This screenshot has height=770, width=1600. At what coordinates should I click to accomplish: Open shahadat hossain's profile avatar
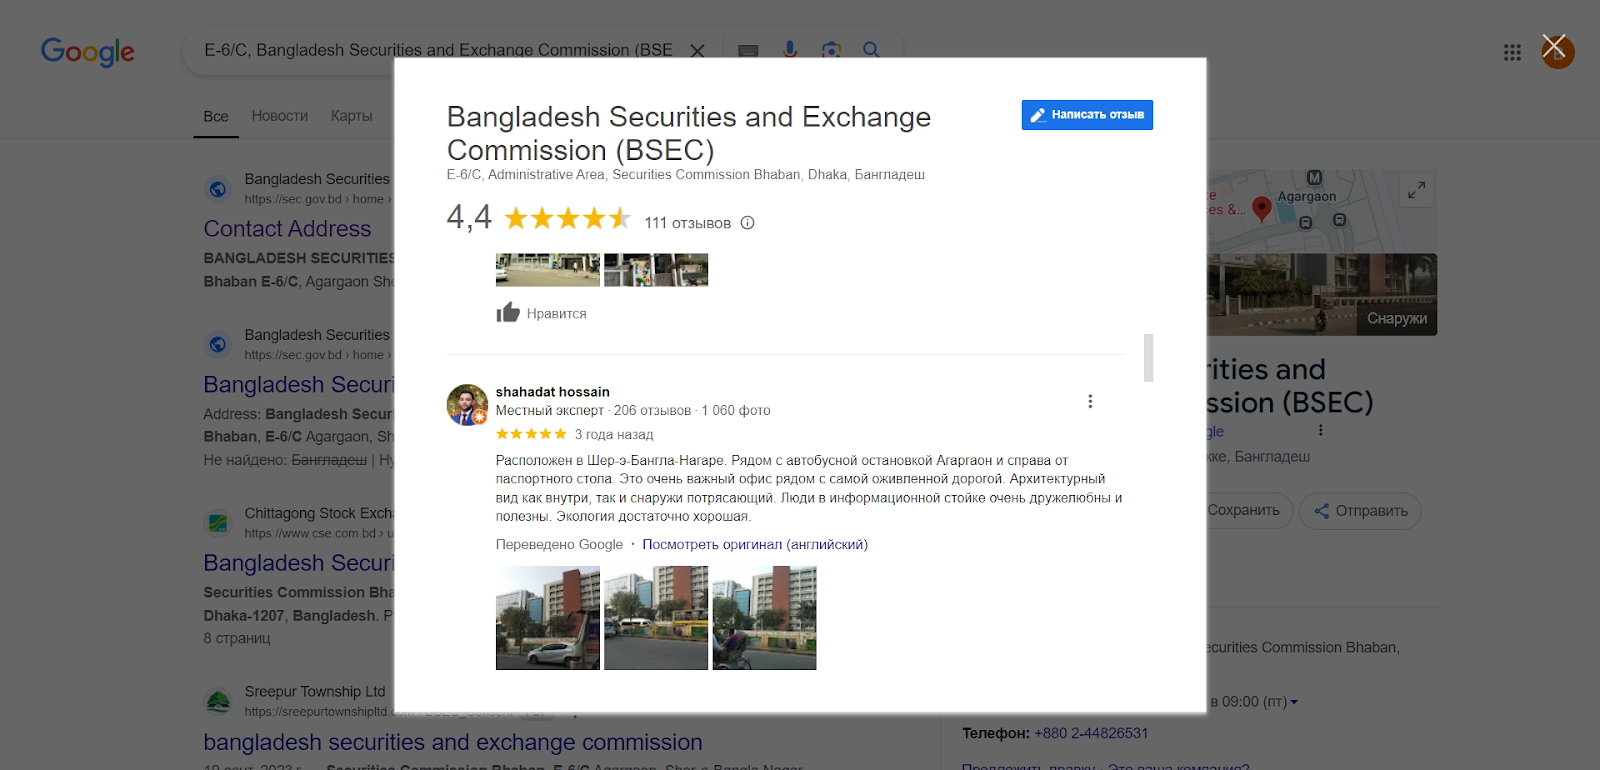(467, 404)
